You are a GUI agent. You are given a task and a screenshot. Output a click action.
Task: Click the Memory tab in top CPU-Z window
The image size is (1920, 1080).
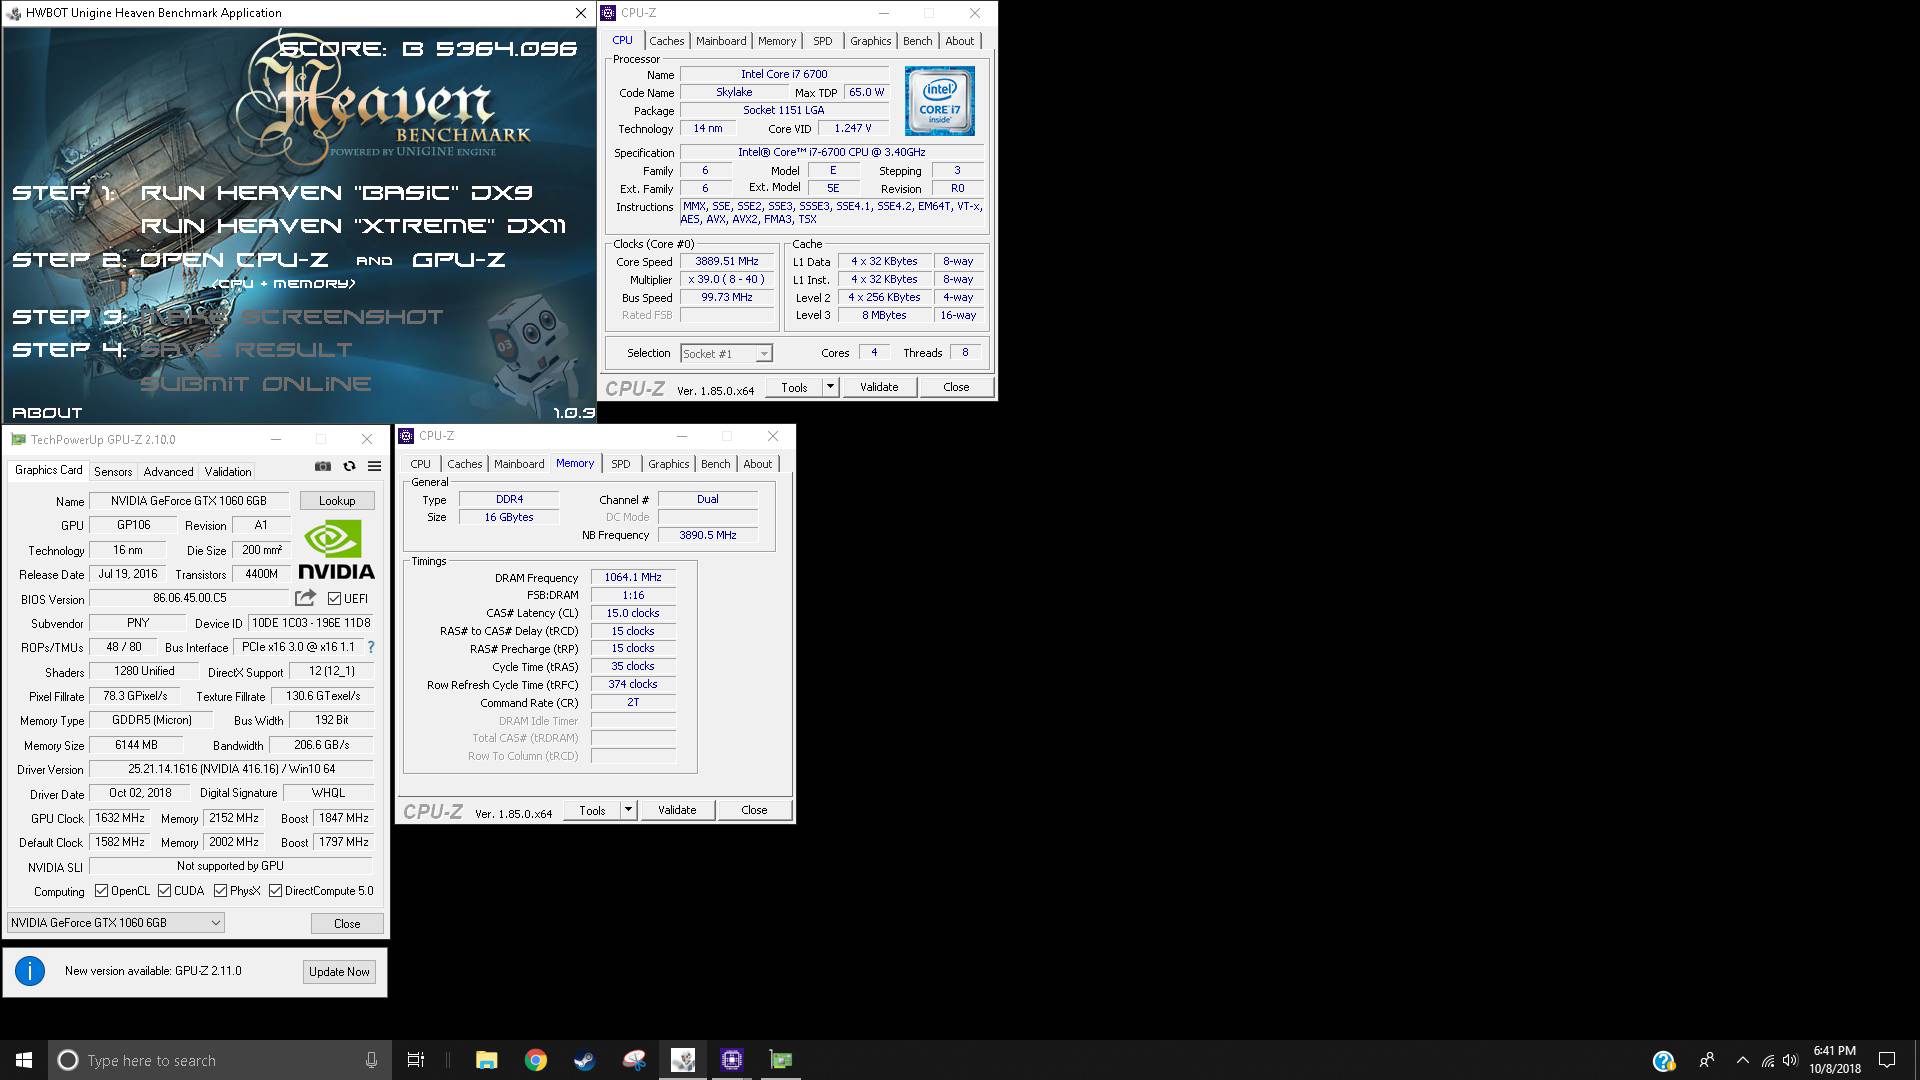click(x=777, y=41)
